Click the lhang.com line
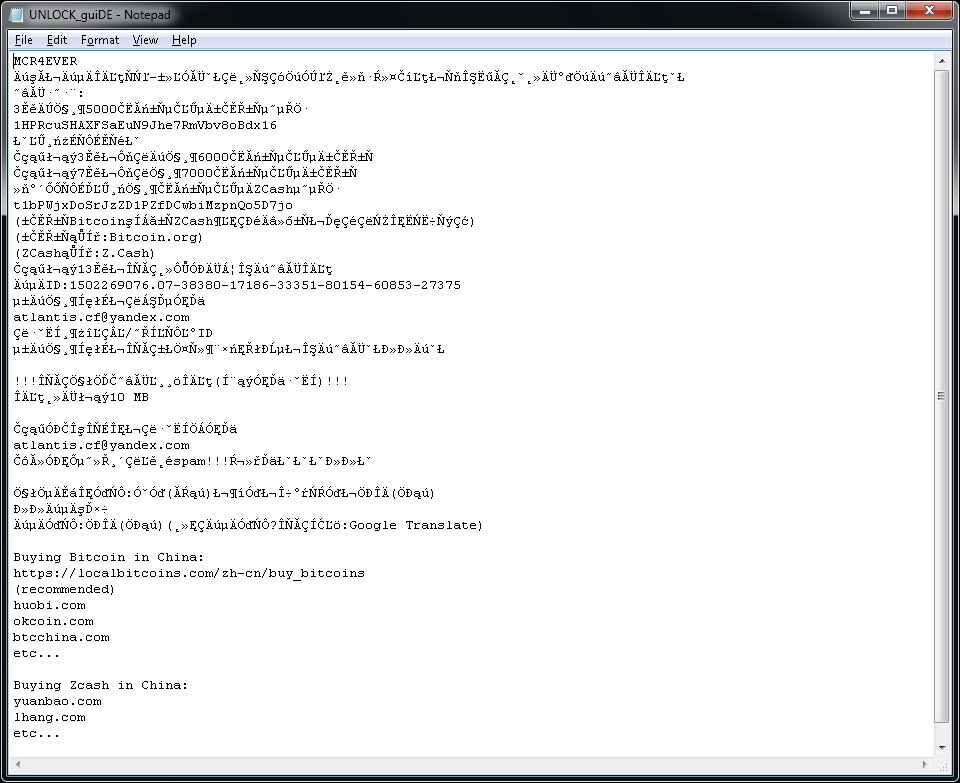The height and width of the screenshot is (783, 960). [x=50, y=717]
